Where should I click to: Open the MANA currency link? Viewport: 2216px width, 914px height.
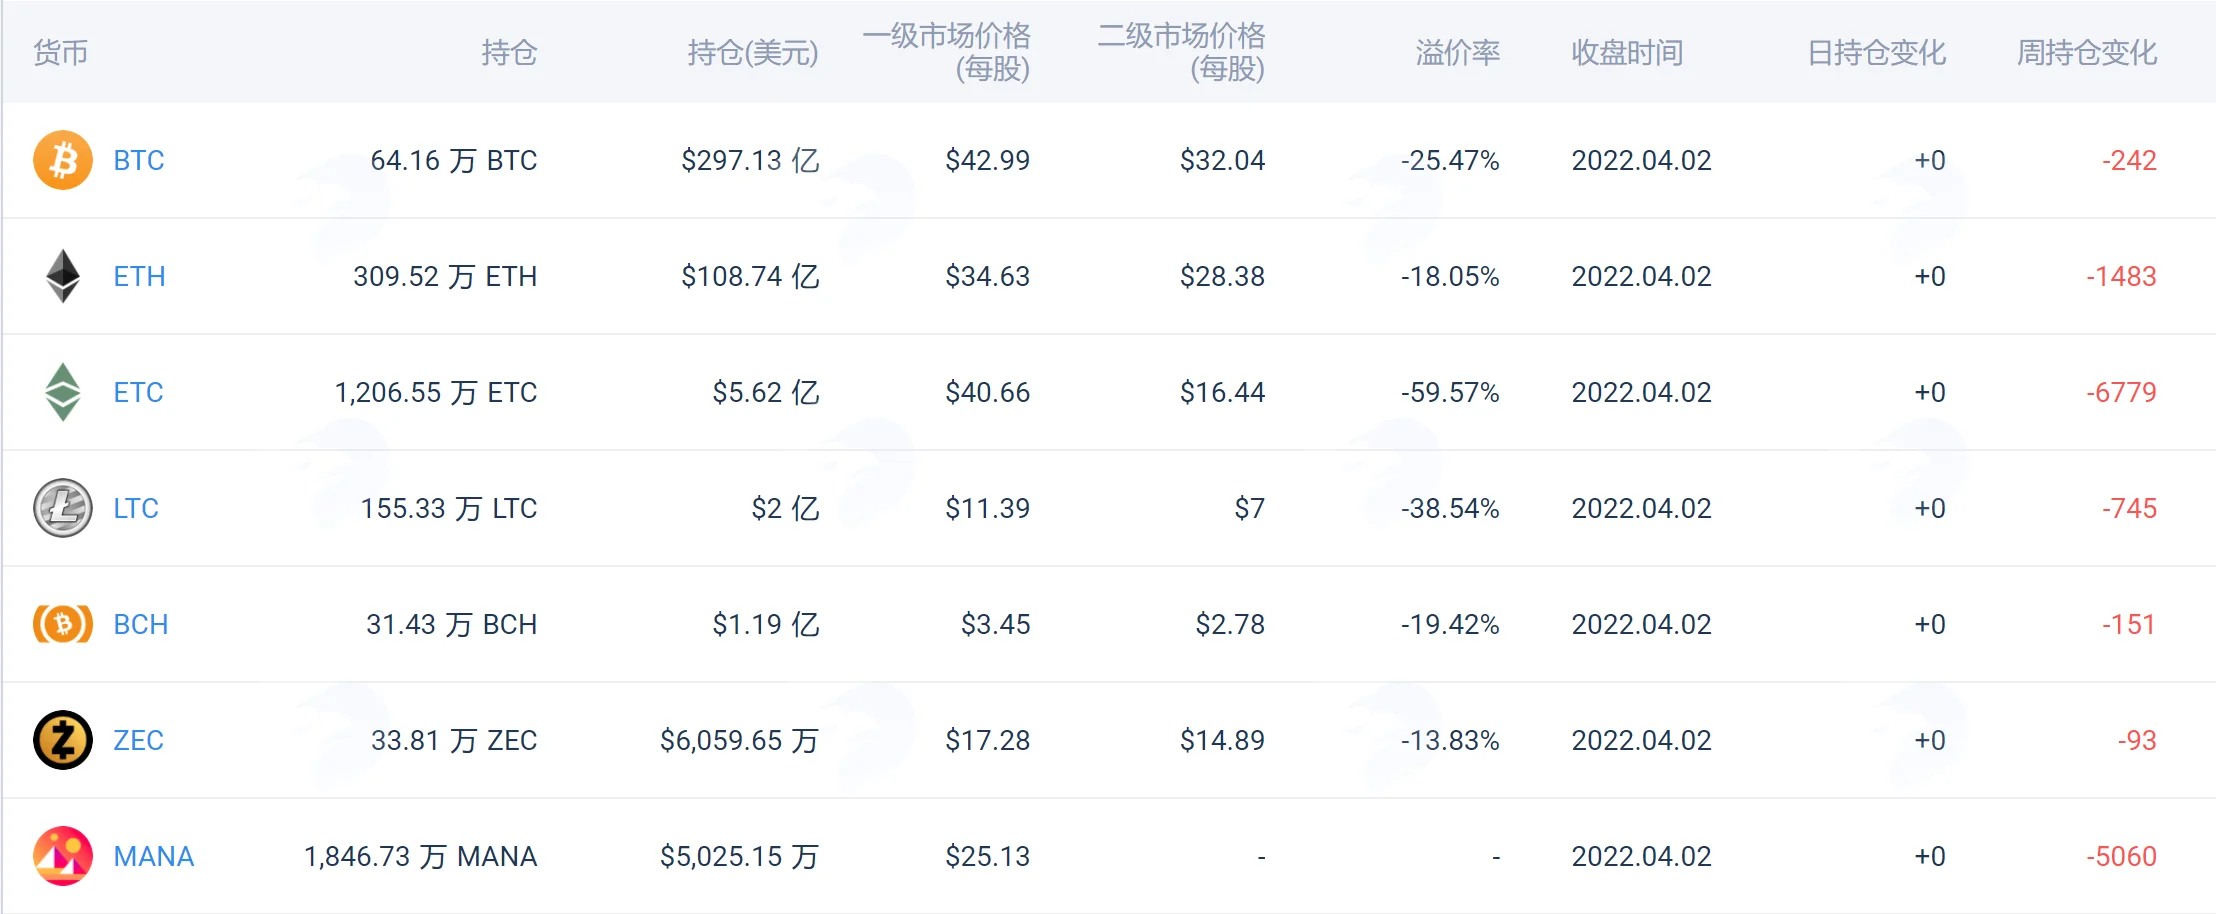(154, 856)
